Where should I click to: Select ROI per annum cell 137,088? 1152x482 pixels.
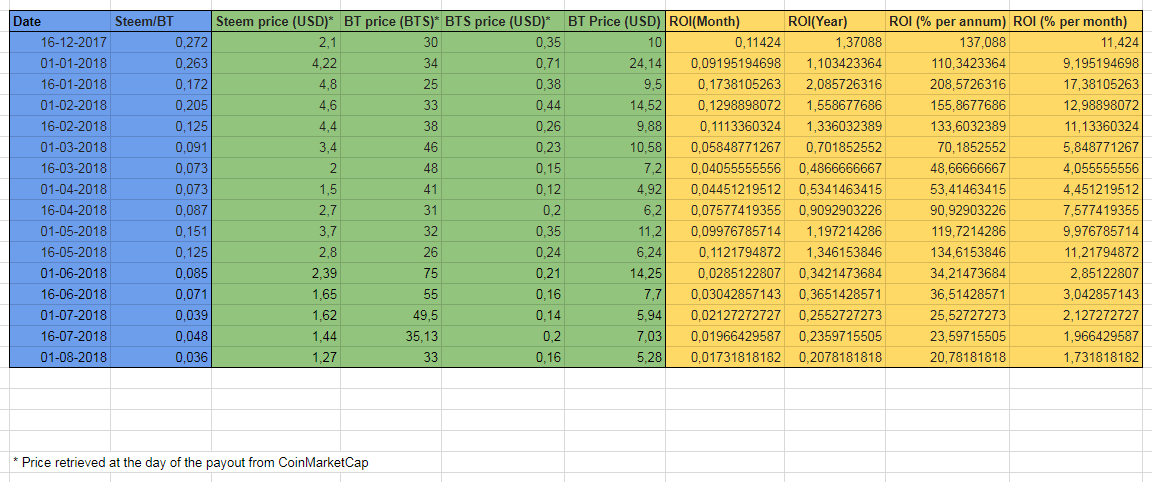(947, 43)
